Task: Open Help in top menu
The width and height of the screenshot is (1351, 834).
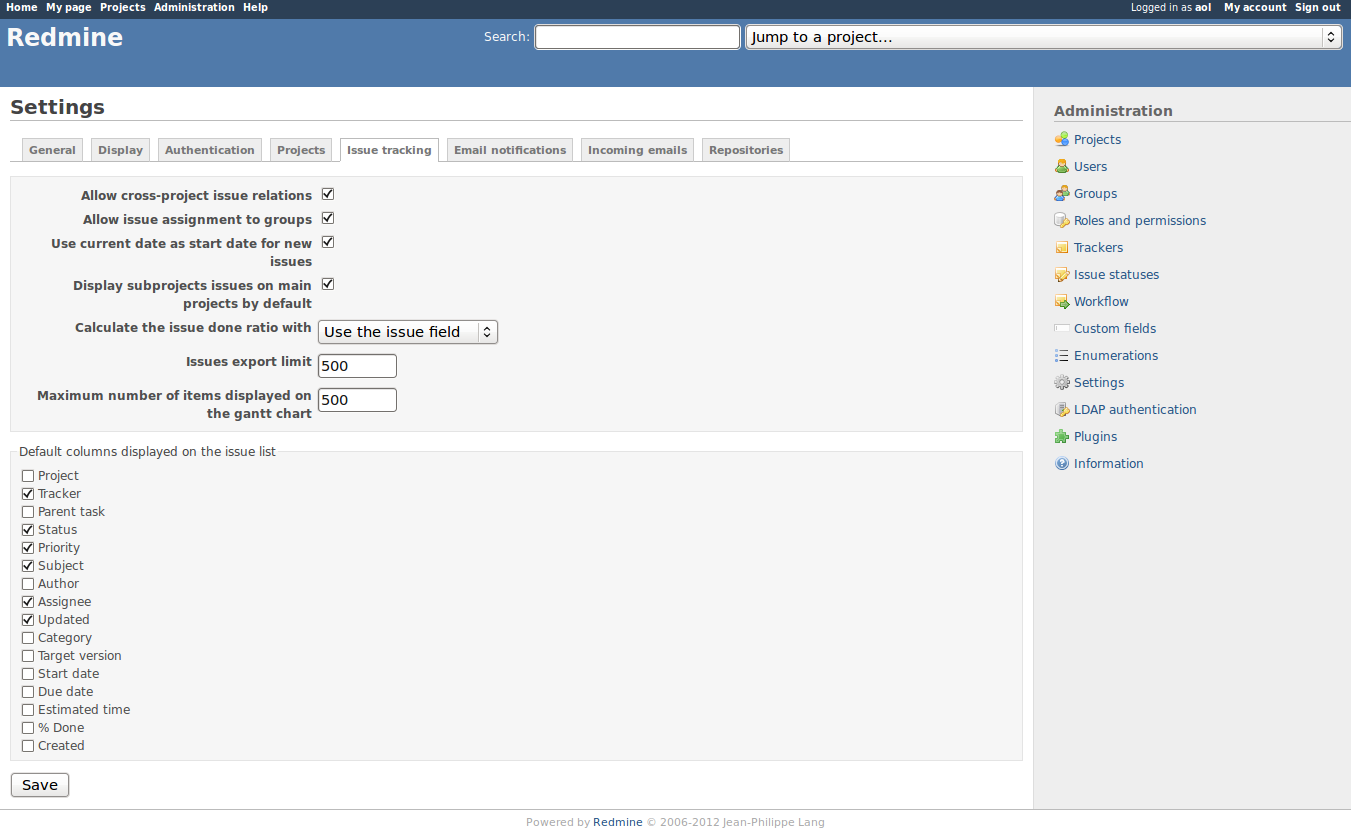Action: 255,7
